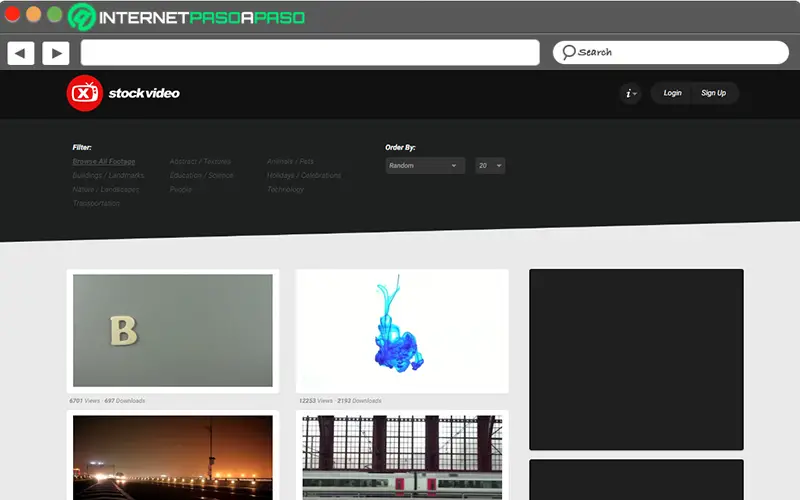This screenshot has height=500, width=800.
Task: Click the browser address bar field
Action: [x=310, y=52]
